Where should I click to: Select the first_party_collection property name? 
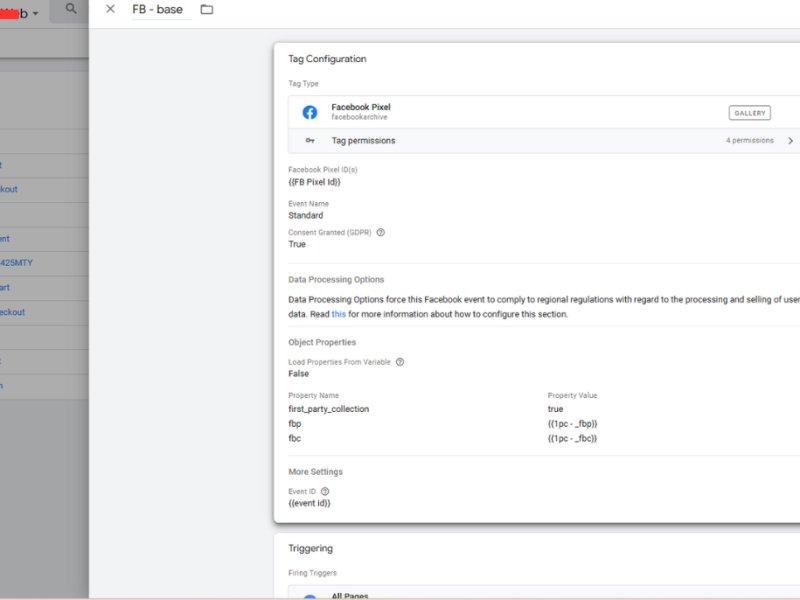329,409
